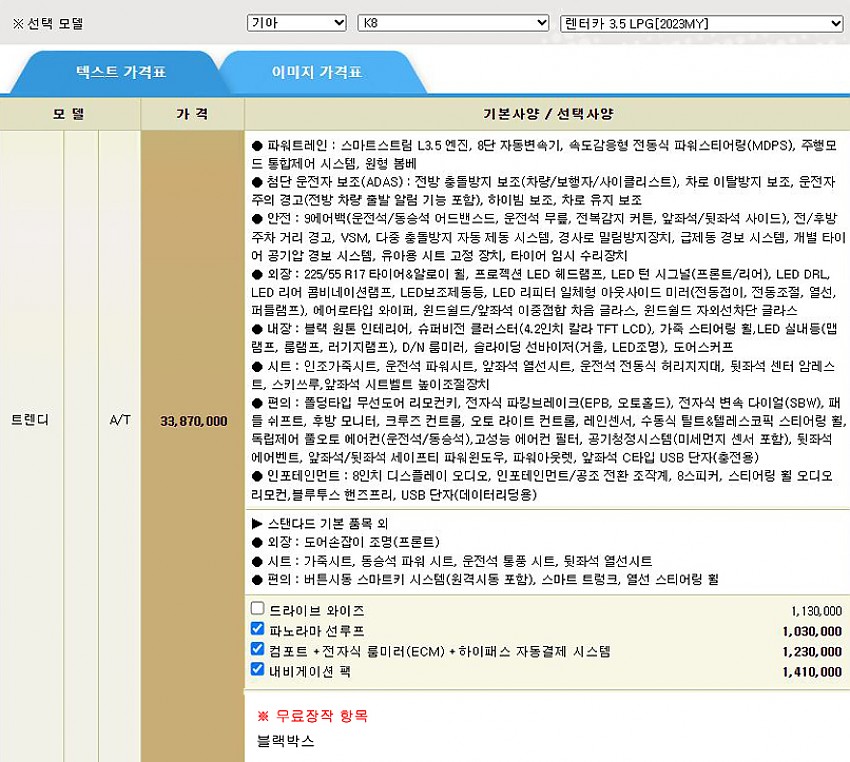Enable the 드라이브 와이즈 option checkbox
This screenshot has height=762, width=850.
coord(258,609)
